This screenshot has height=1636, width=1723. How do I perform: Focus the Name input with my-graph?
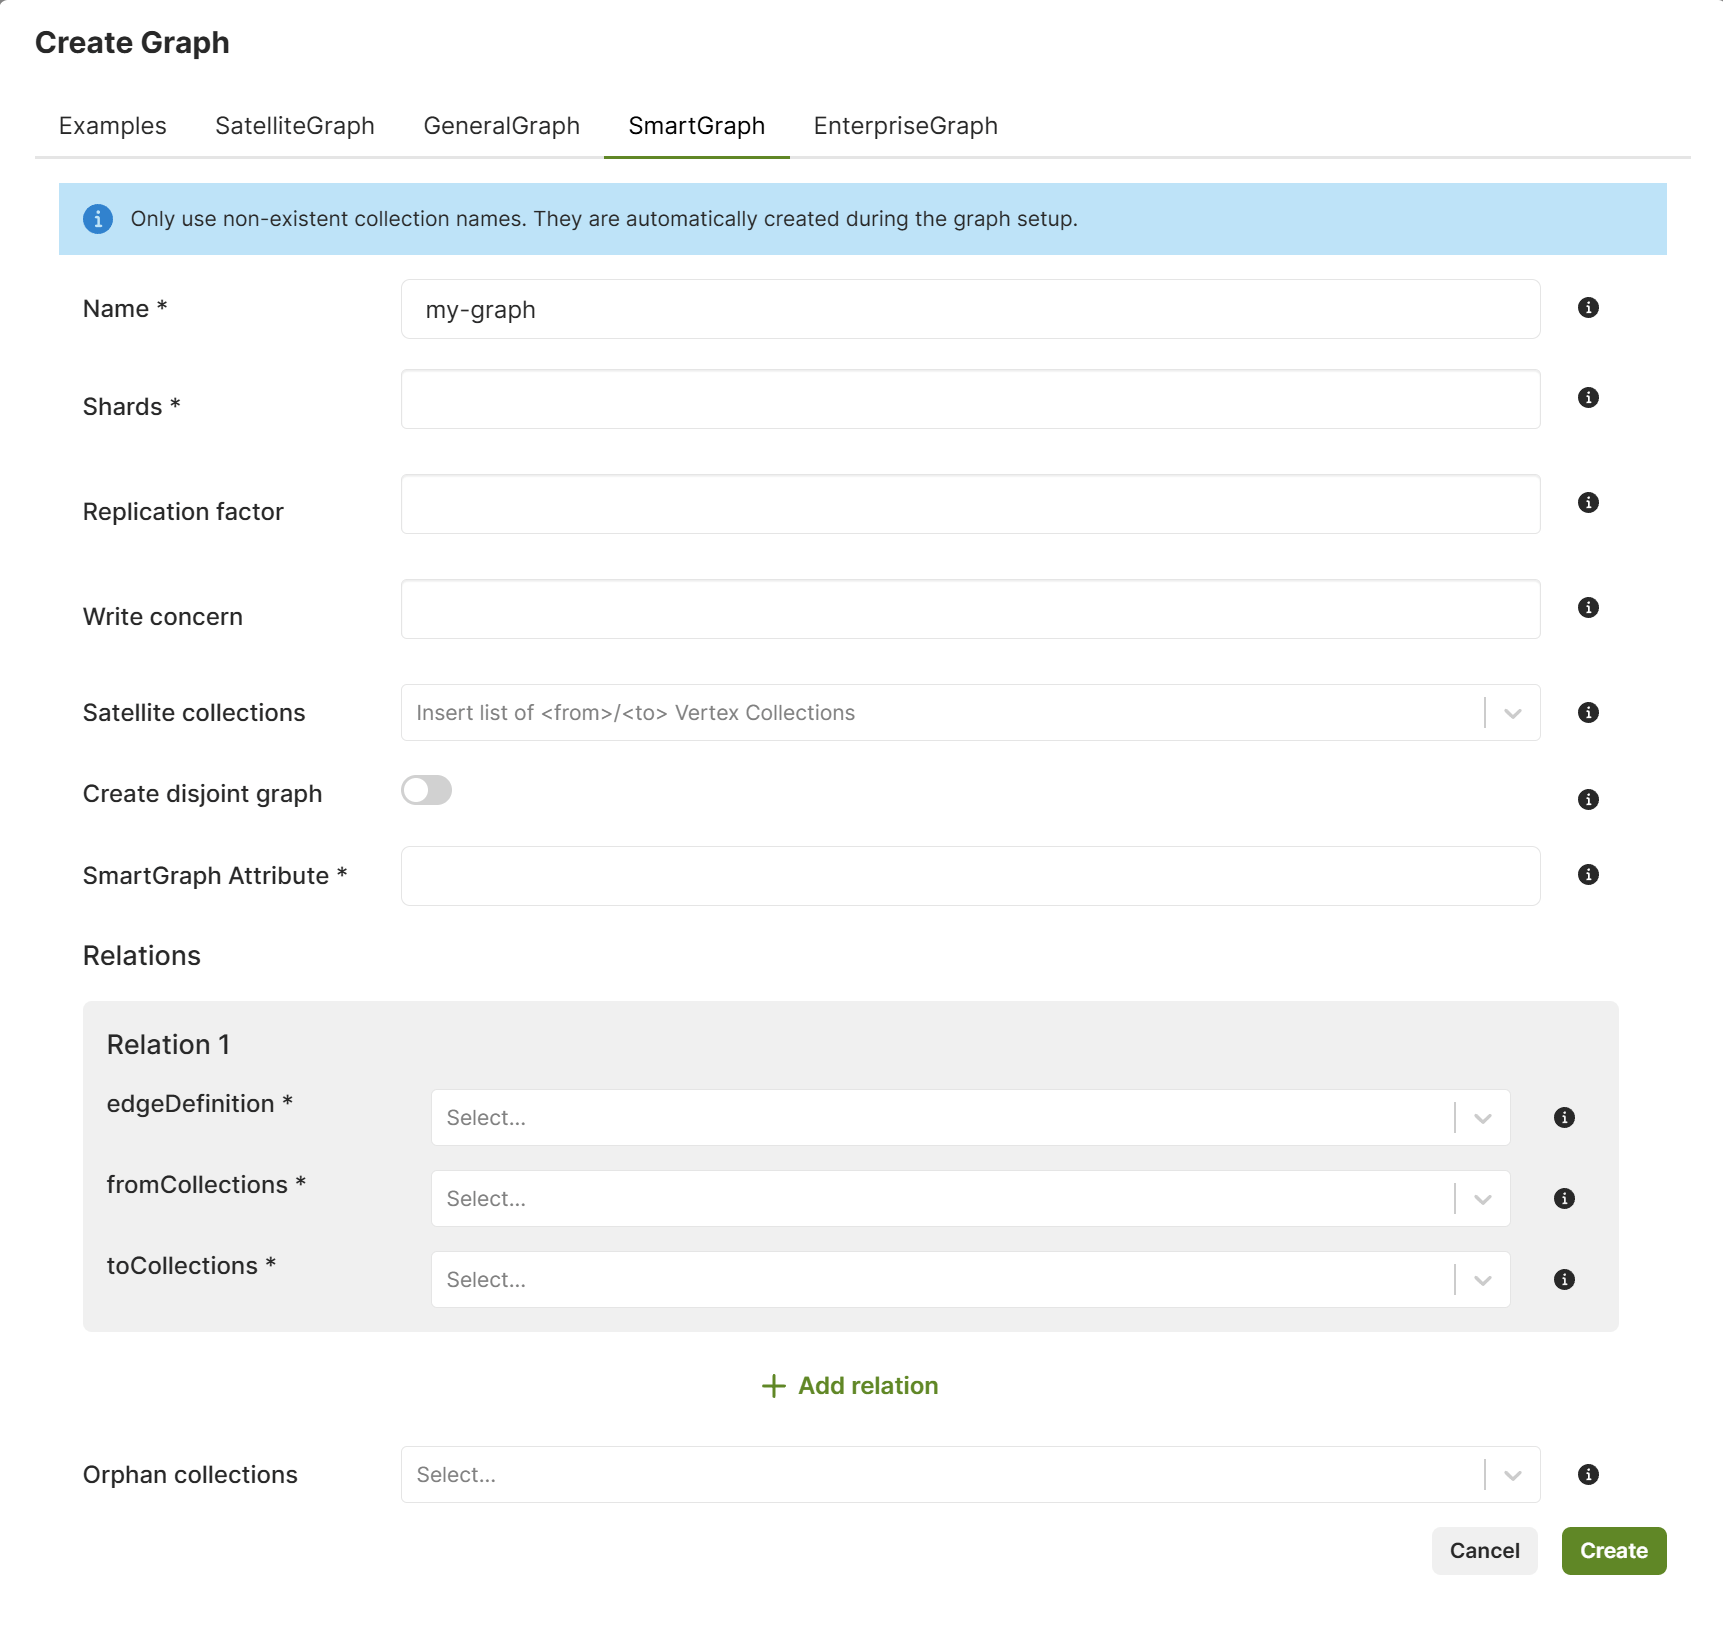(970, 309)
